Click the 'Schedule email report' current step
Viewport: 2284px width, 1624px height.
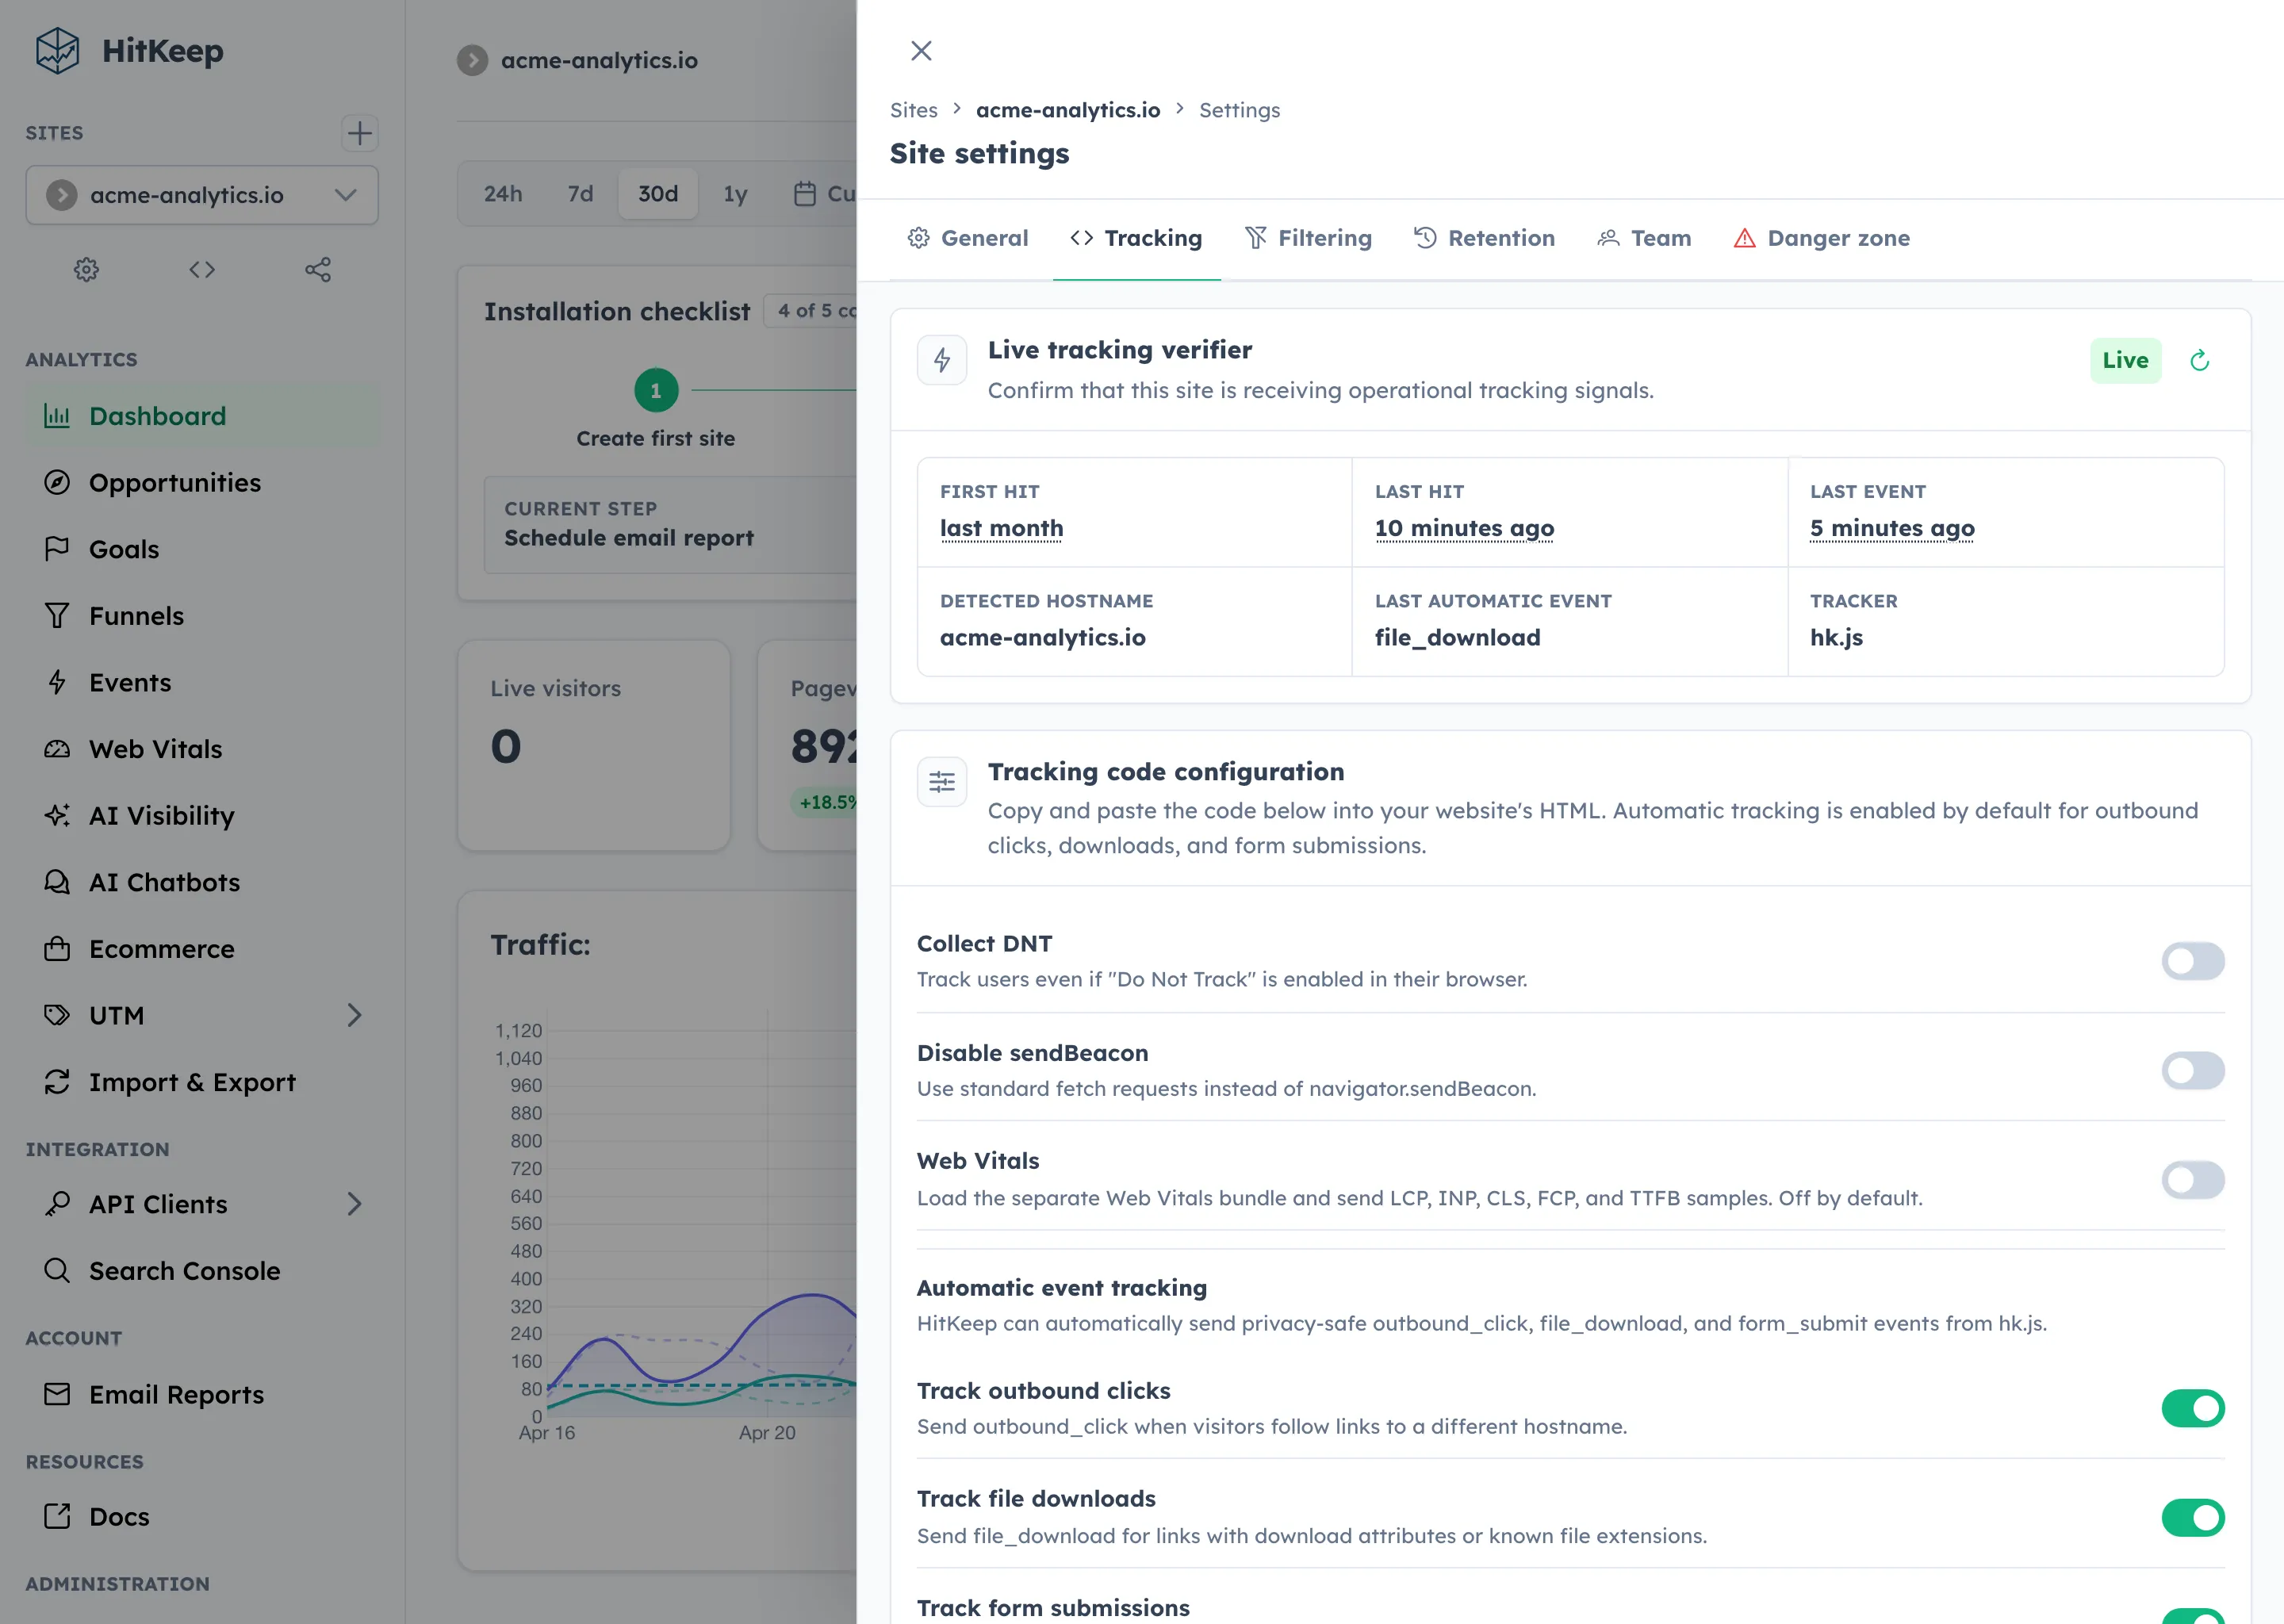pyautogui.click(x=628, y=538)
